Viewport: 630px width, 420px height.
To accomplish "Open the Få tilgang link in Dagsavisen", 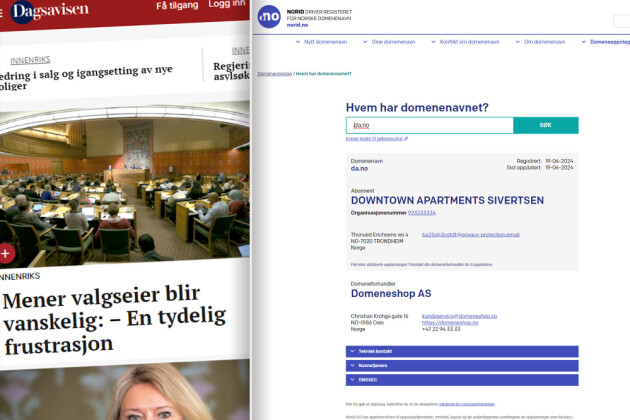I will pos(177,6).
